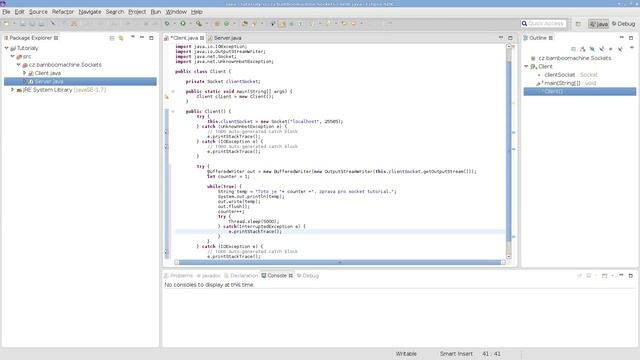Click the Quick Access search field
This screenshot has height=360, width=640.
tap(545, 24)
